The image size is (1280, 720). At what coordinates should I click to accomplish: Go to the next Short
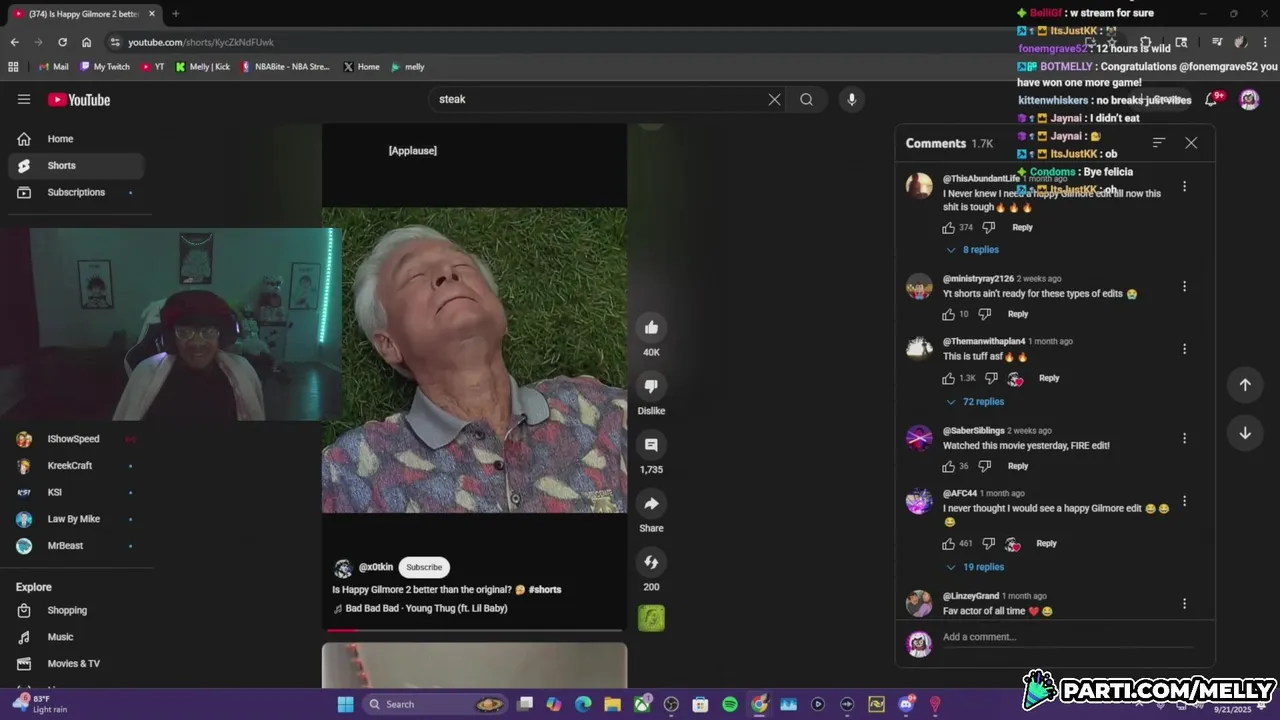pos(1245,433)
